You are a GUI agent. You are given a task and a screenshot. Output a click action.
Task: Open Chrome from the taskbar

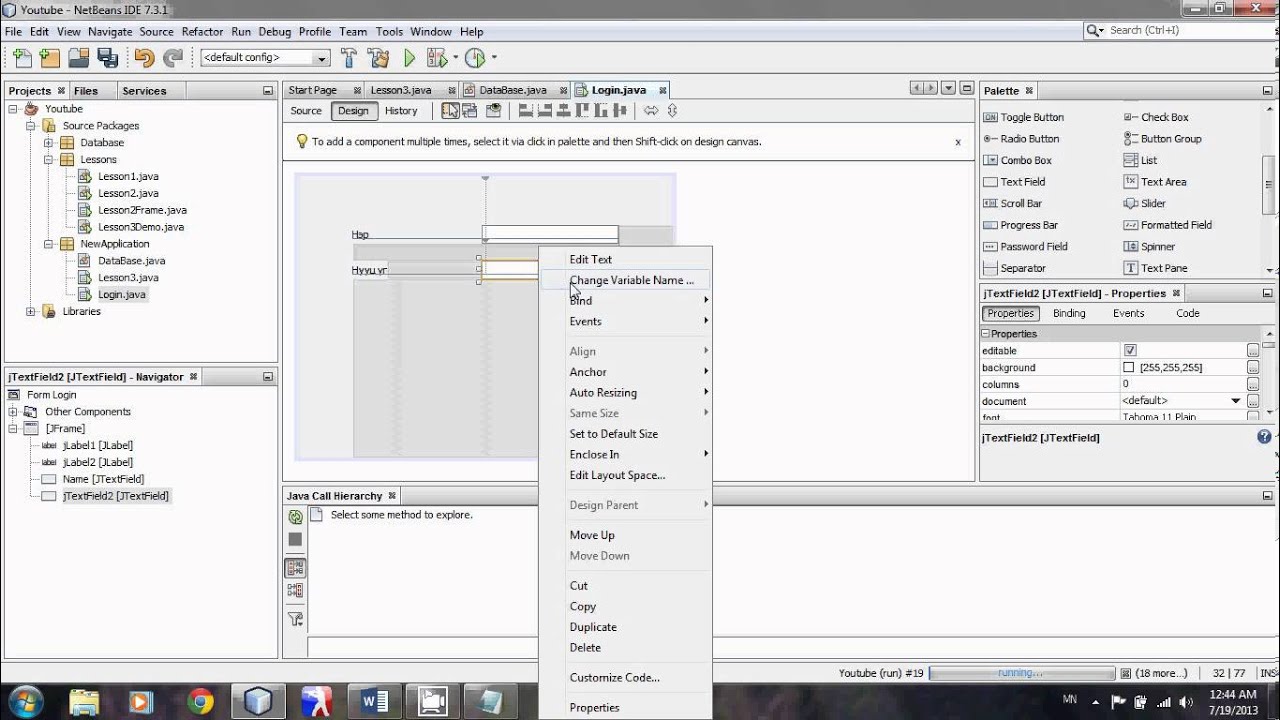[200, 702]
